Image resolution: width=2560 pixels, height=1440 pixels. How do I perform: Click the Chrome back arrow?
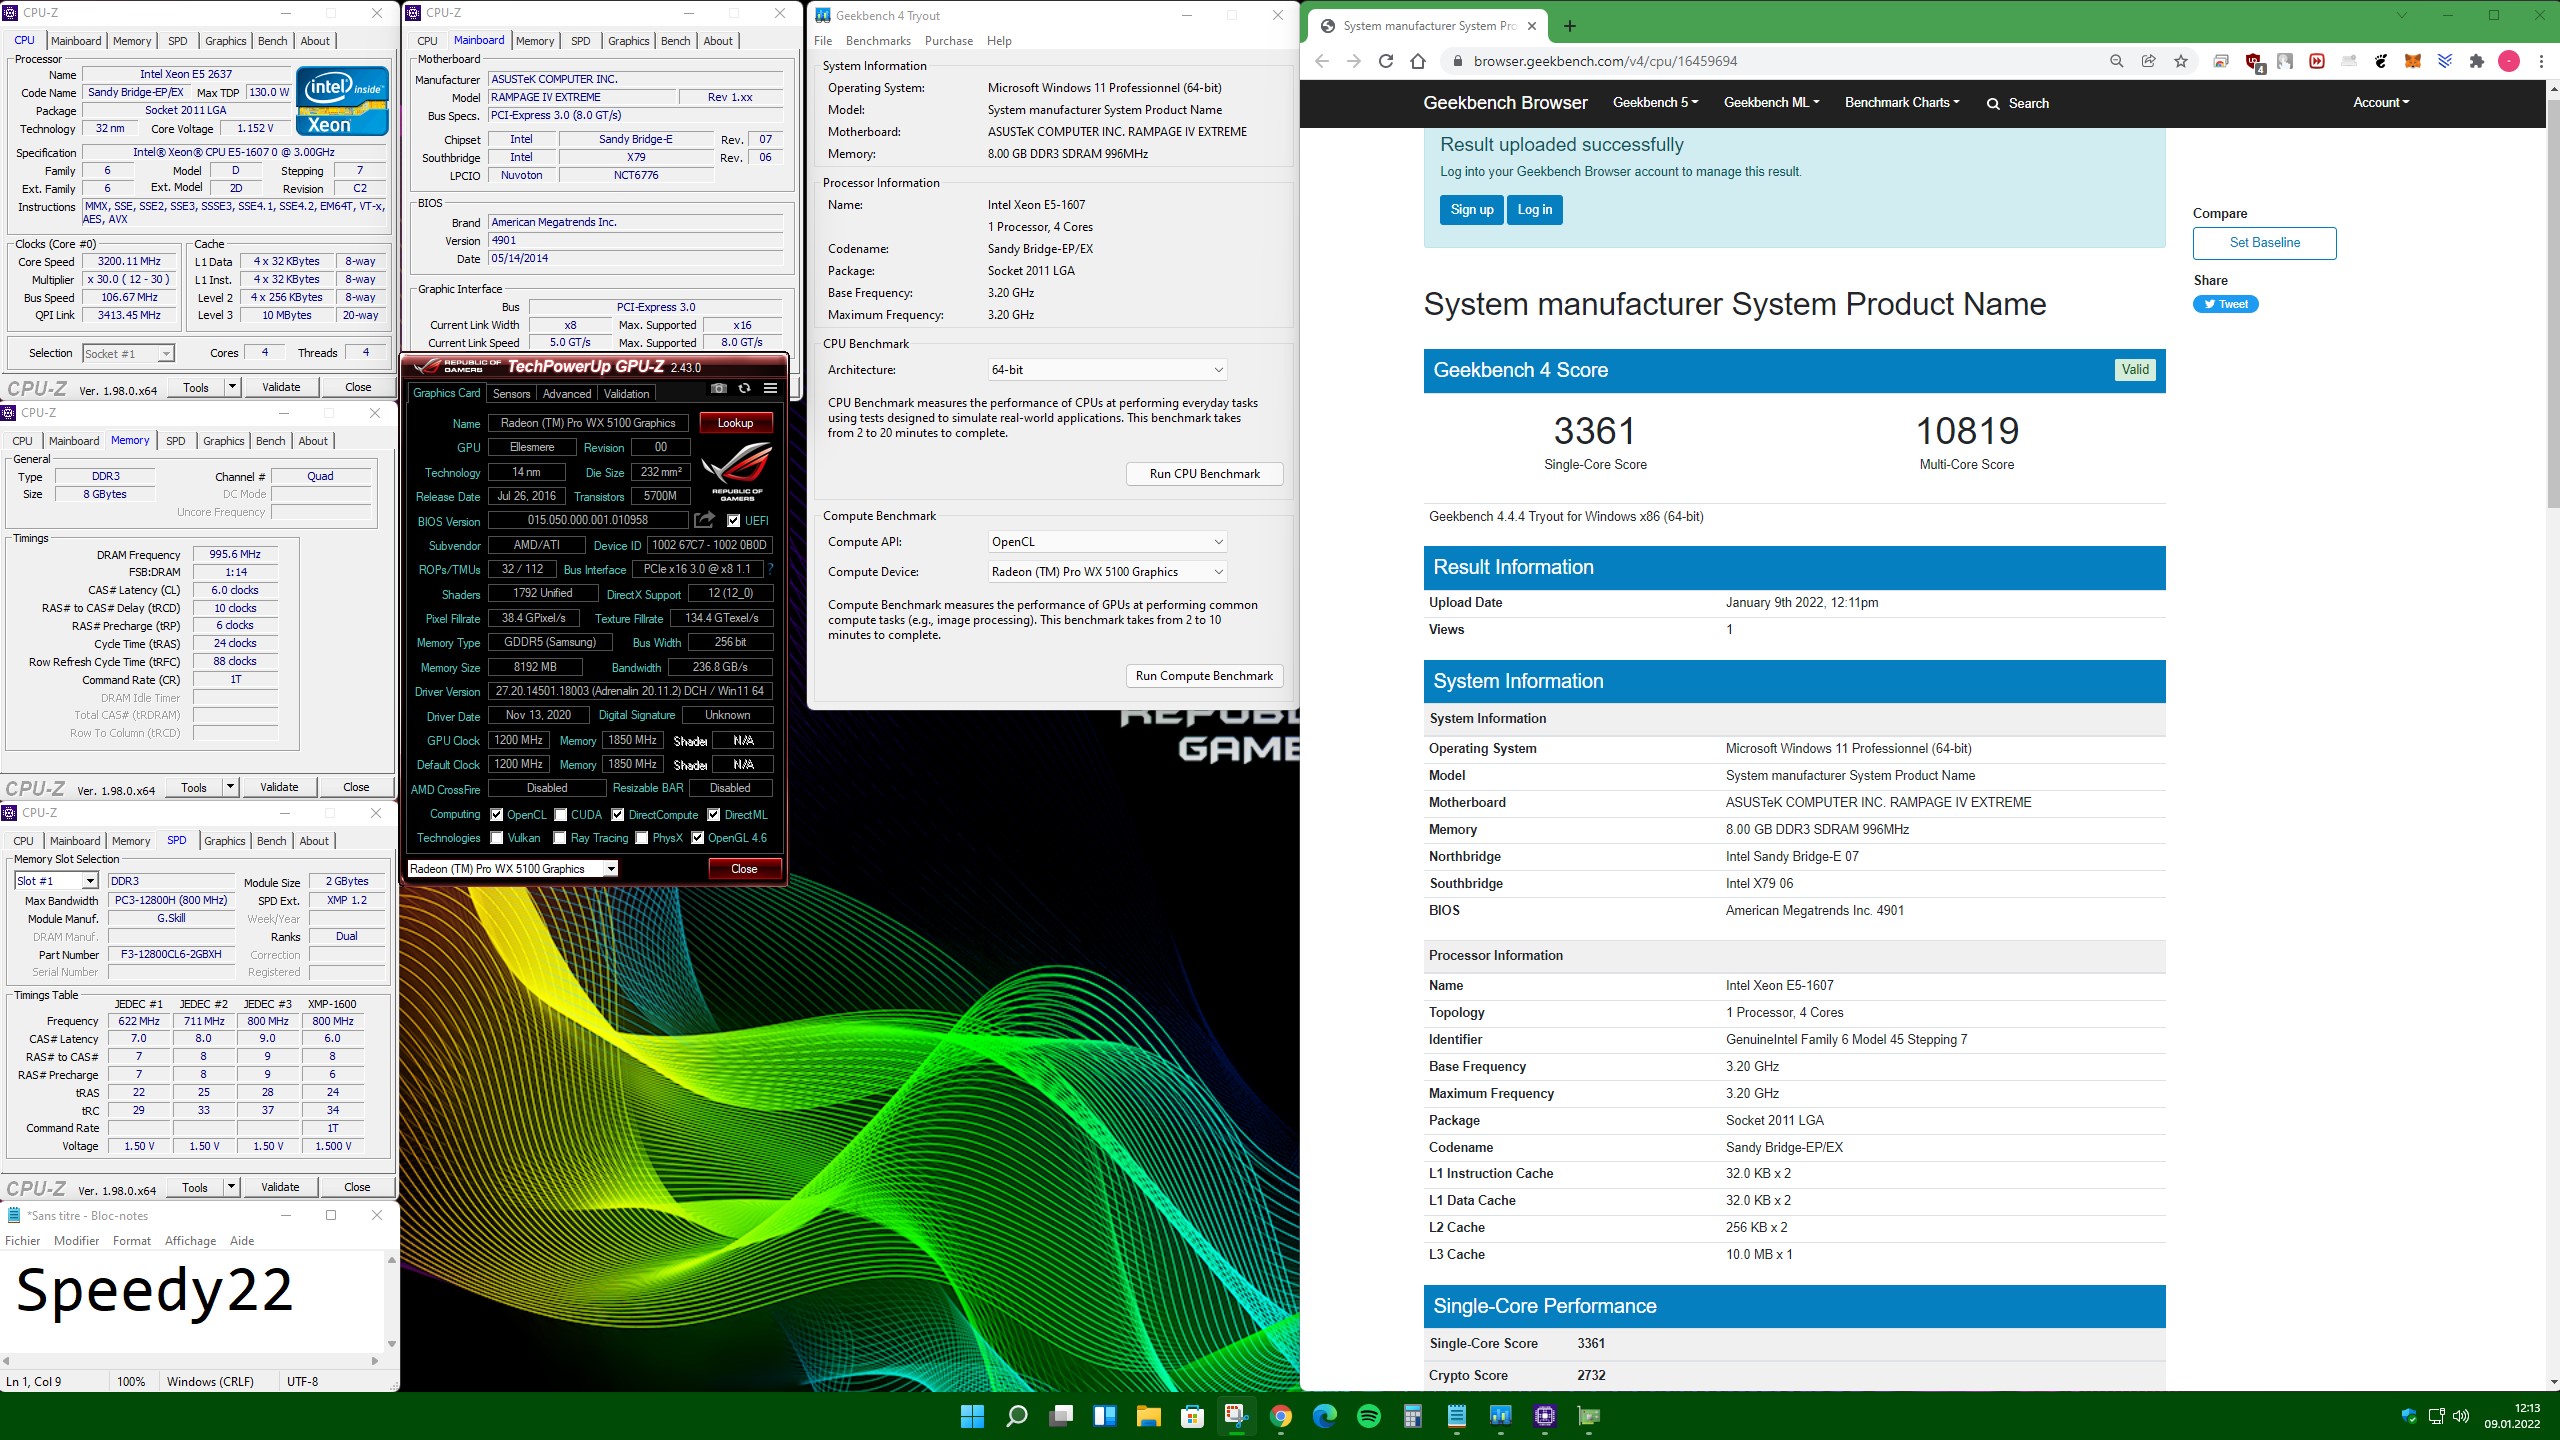pos(1322,61)
